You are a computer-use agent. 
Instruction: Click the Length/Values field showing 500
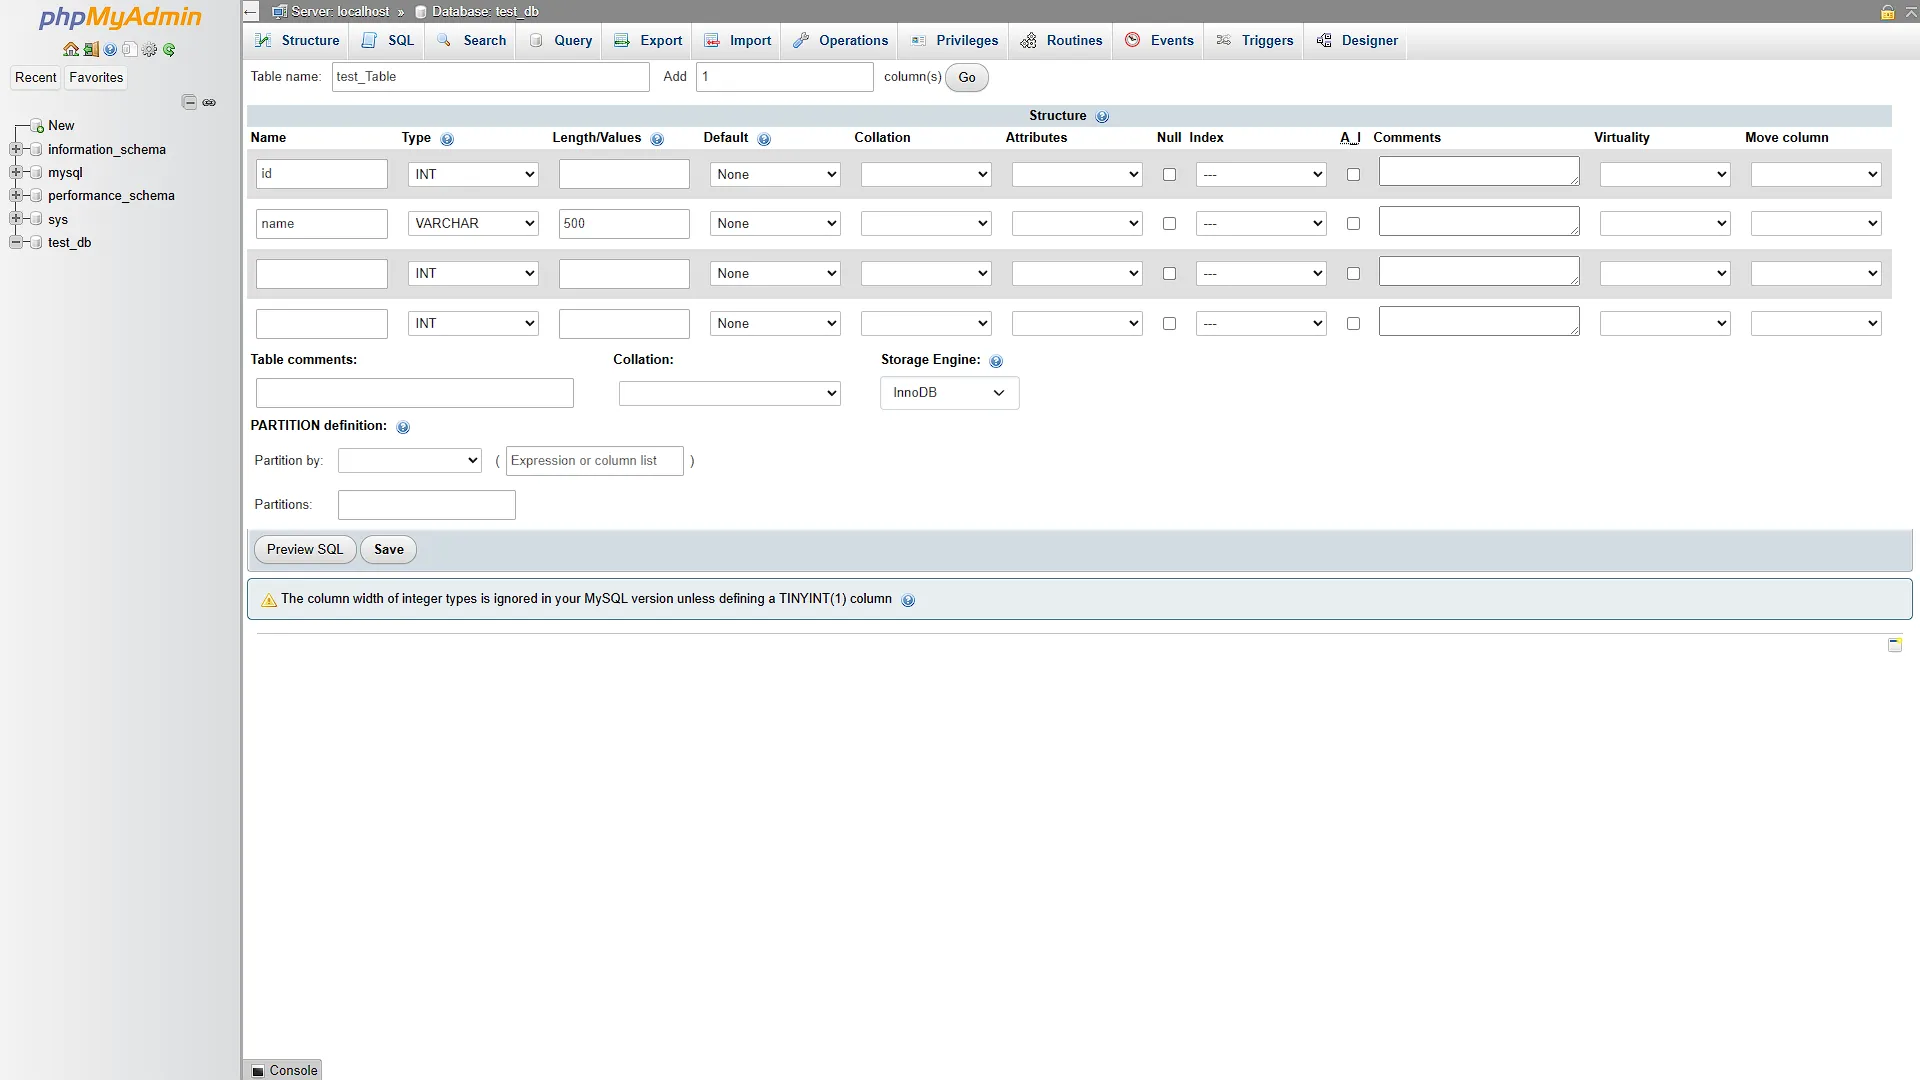(624, 224)
